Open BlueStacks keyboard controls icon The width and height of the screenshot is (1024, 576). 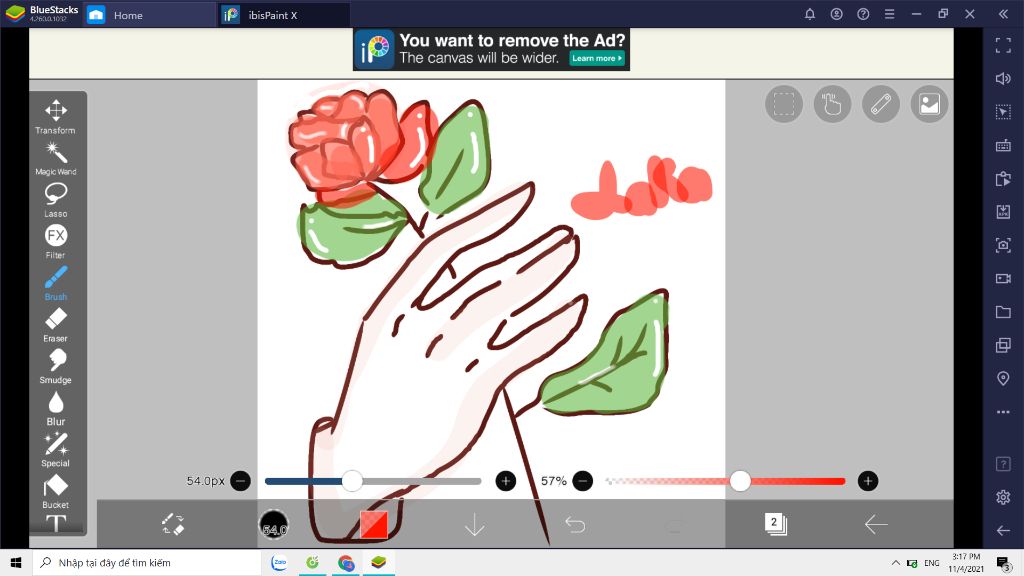[x=1003, y=145]
